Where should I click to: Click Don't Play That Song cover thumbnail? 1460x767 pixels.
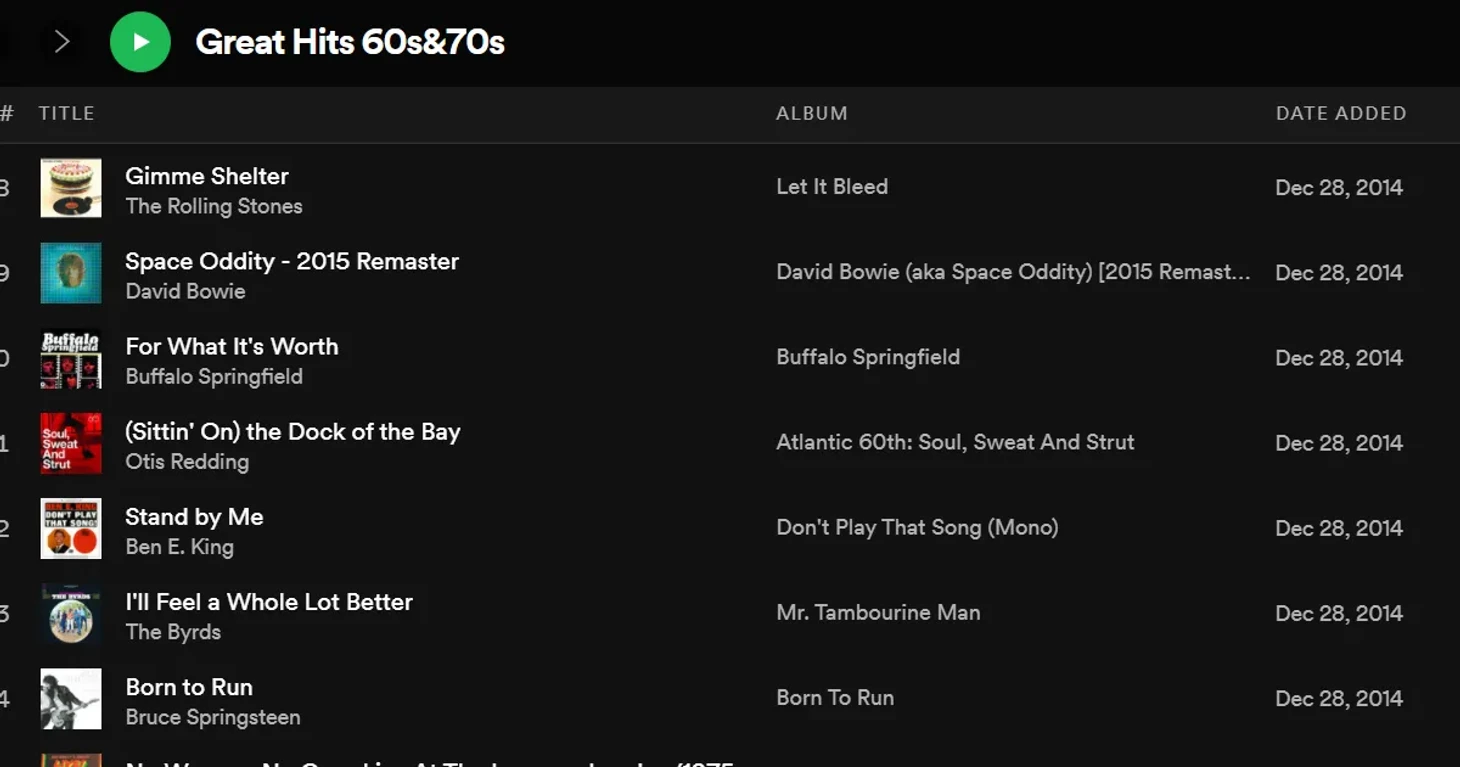[71, 528]
